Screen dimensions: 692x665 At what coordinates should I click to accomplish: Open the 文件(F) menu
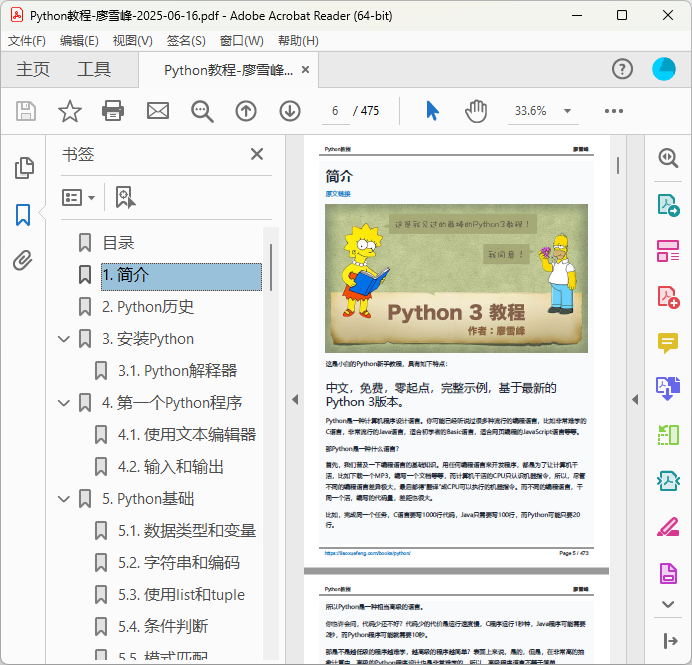pyautogui.click(x=26, y=41)
